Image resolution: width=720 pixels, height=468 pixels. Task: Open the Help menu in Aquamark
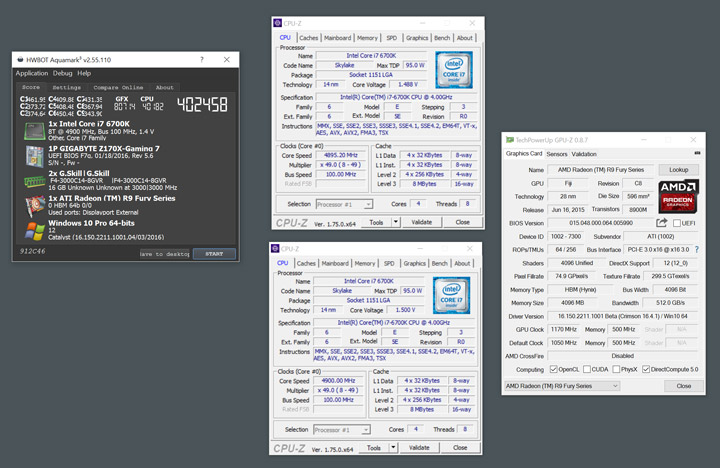pyautogui.click(x=84, y=73)
